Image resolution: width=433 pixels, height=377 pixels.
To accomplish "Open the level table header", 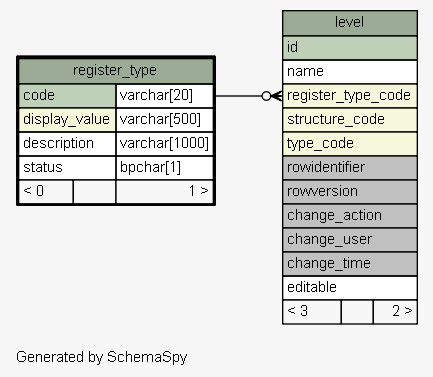I will coord(350,23).
